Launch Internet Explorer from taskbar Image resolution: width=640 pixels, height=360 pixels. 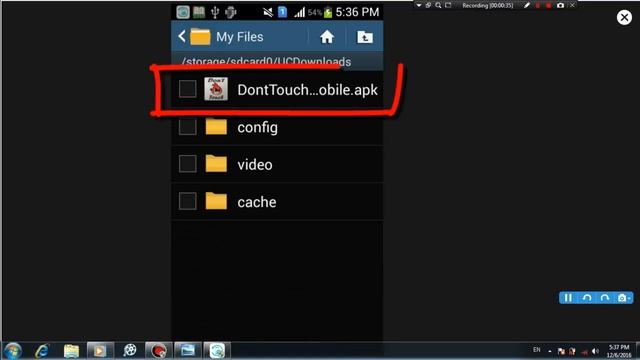42,351
